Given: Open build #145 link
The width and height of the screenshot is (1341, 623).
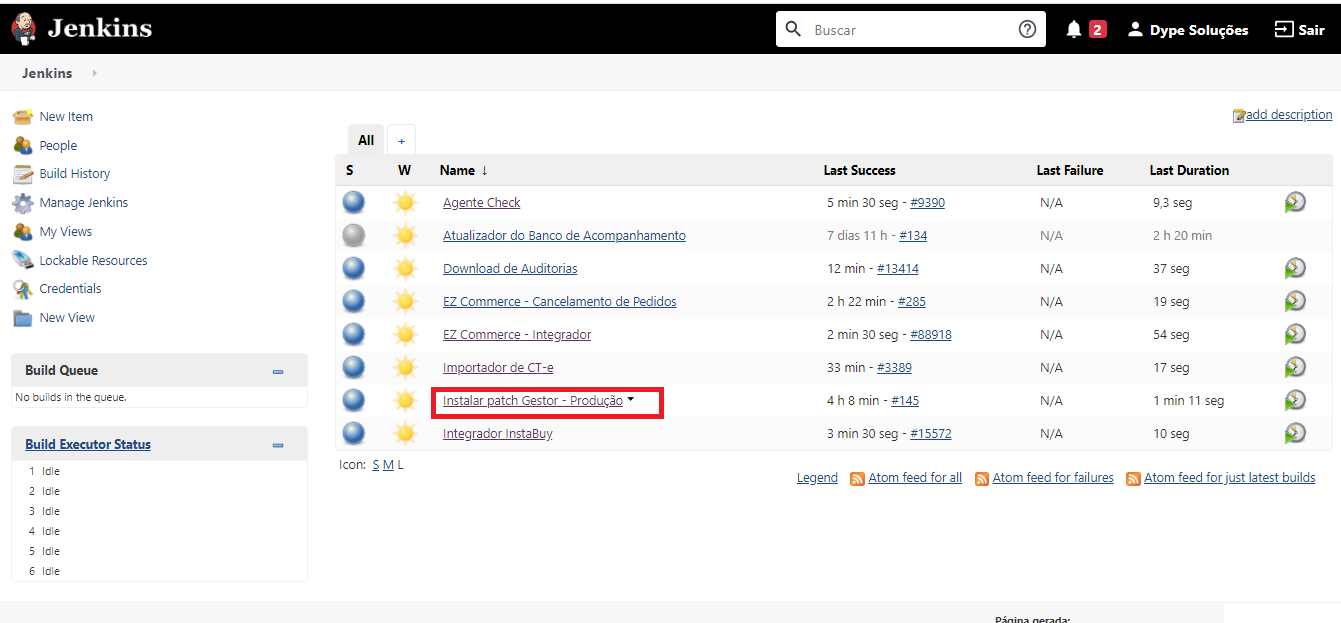Looking at the screenshot, I should (905, 400).
